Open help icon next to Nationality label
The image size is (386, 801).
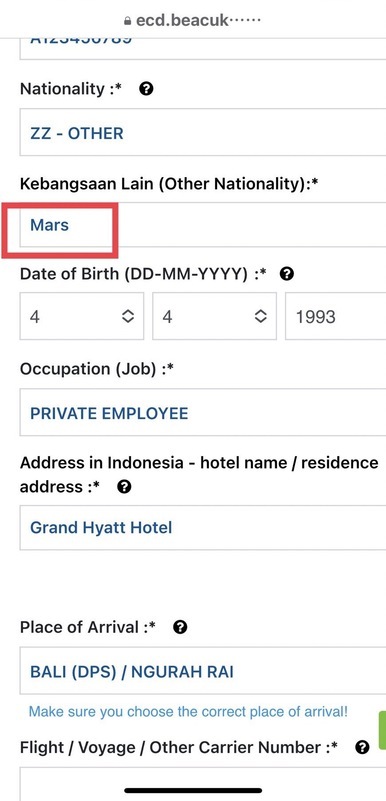tap(146, 89)
